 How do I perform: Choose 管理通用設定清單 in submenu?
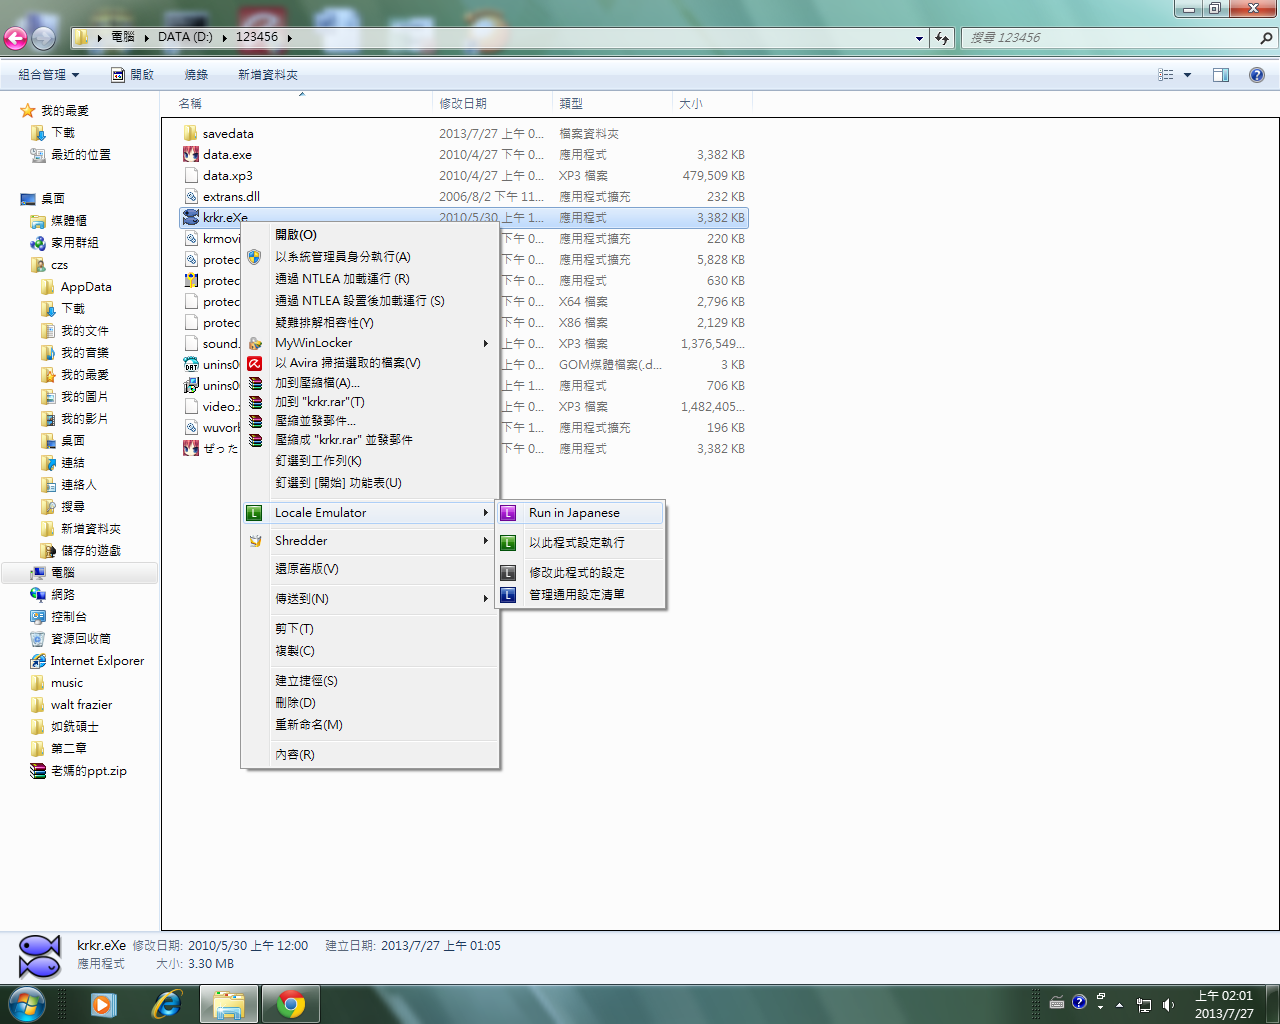click(580, 595)
